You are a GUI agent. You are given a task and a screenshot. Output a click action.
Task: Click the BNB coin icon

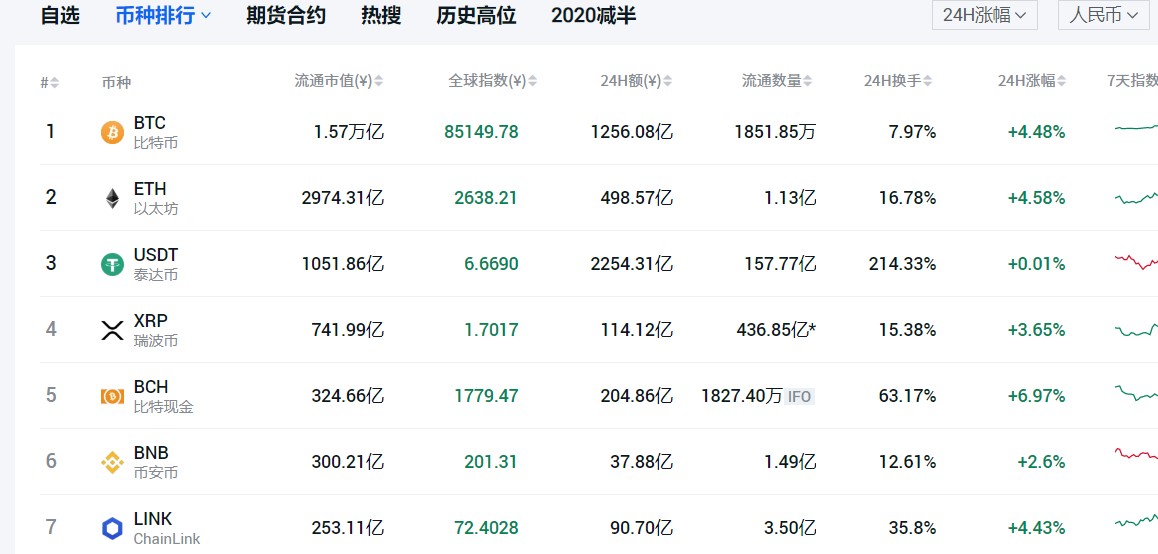112,462
